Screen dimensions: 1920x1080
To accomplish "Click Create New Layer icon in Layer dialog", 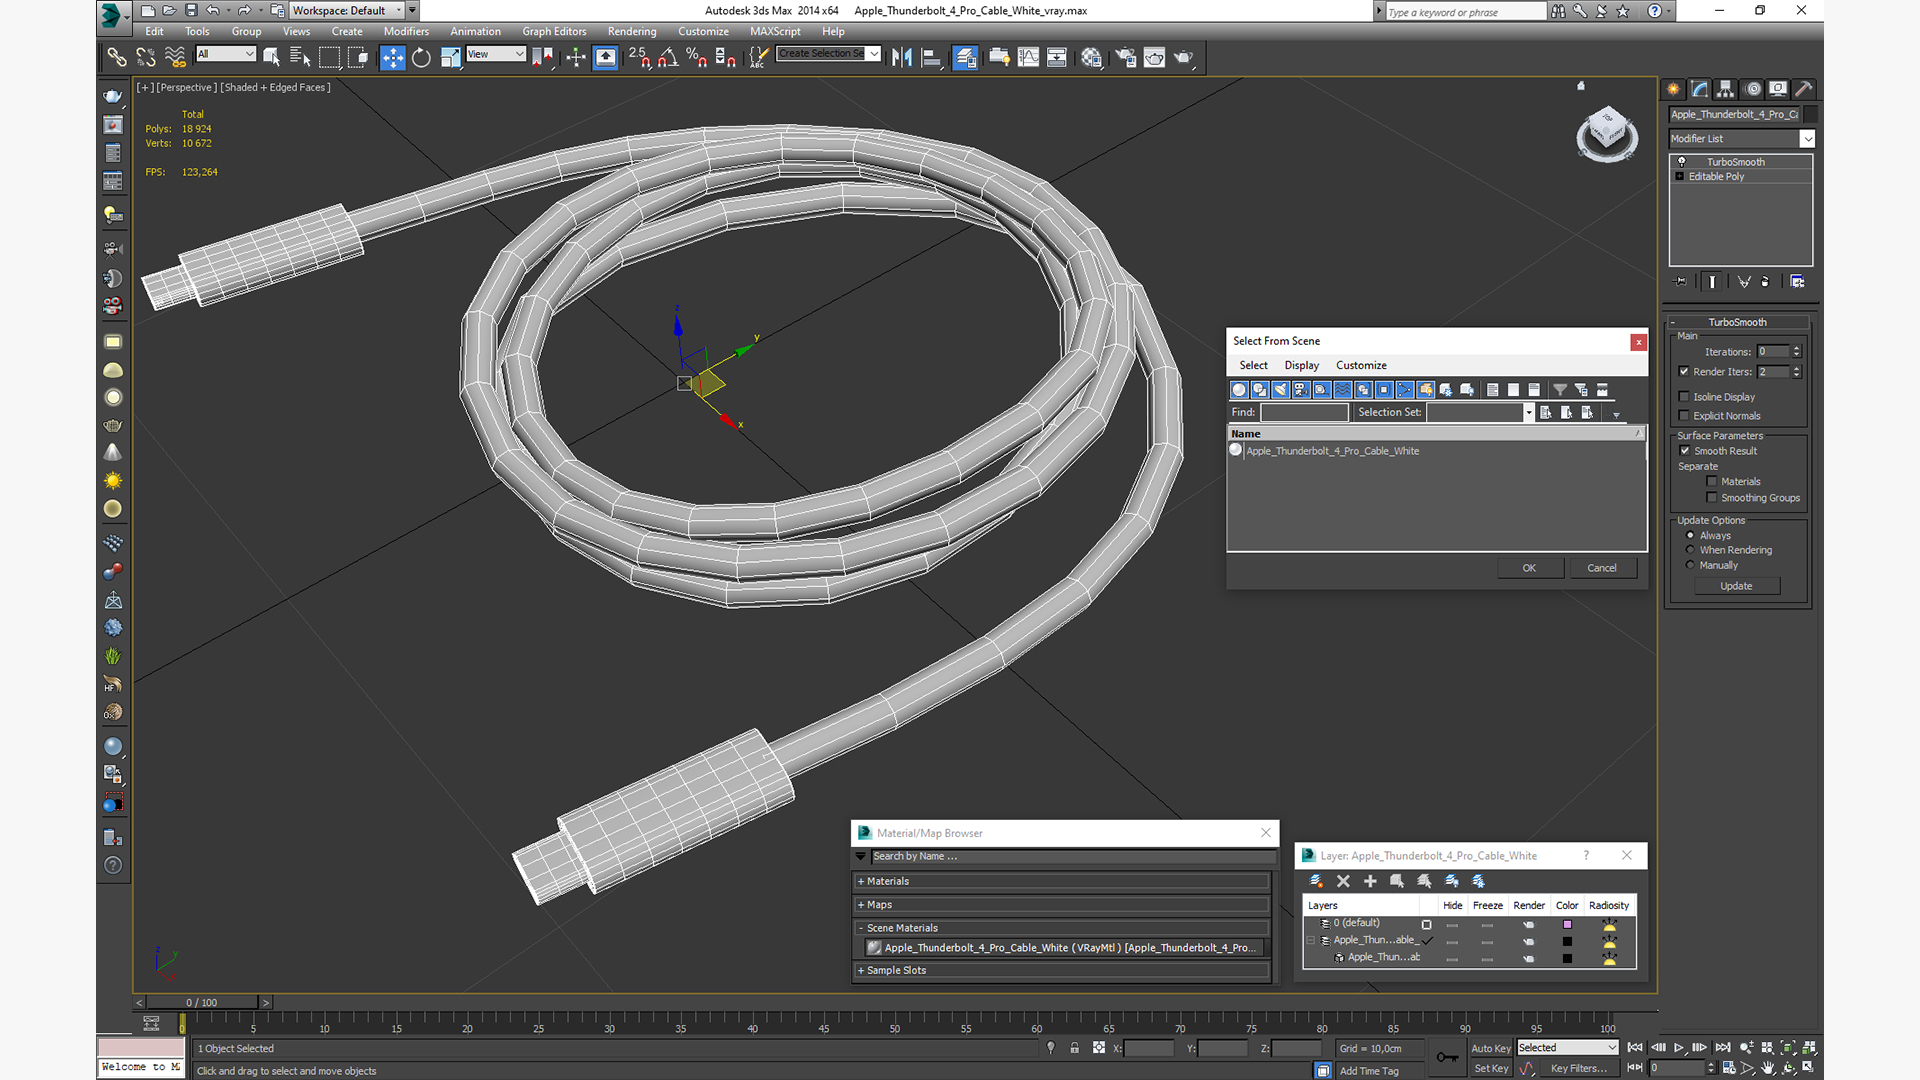I will pos(1316,881).
